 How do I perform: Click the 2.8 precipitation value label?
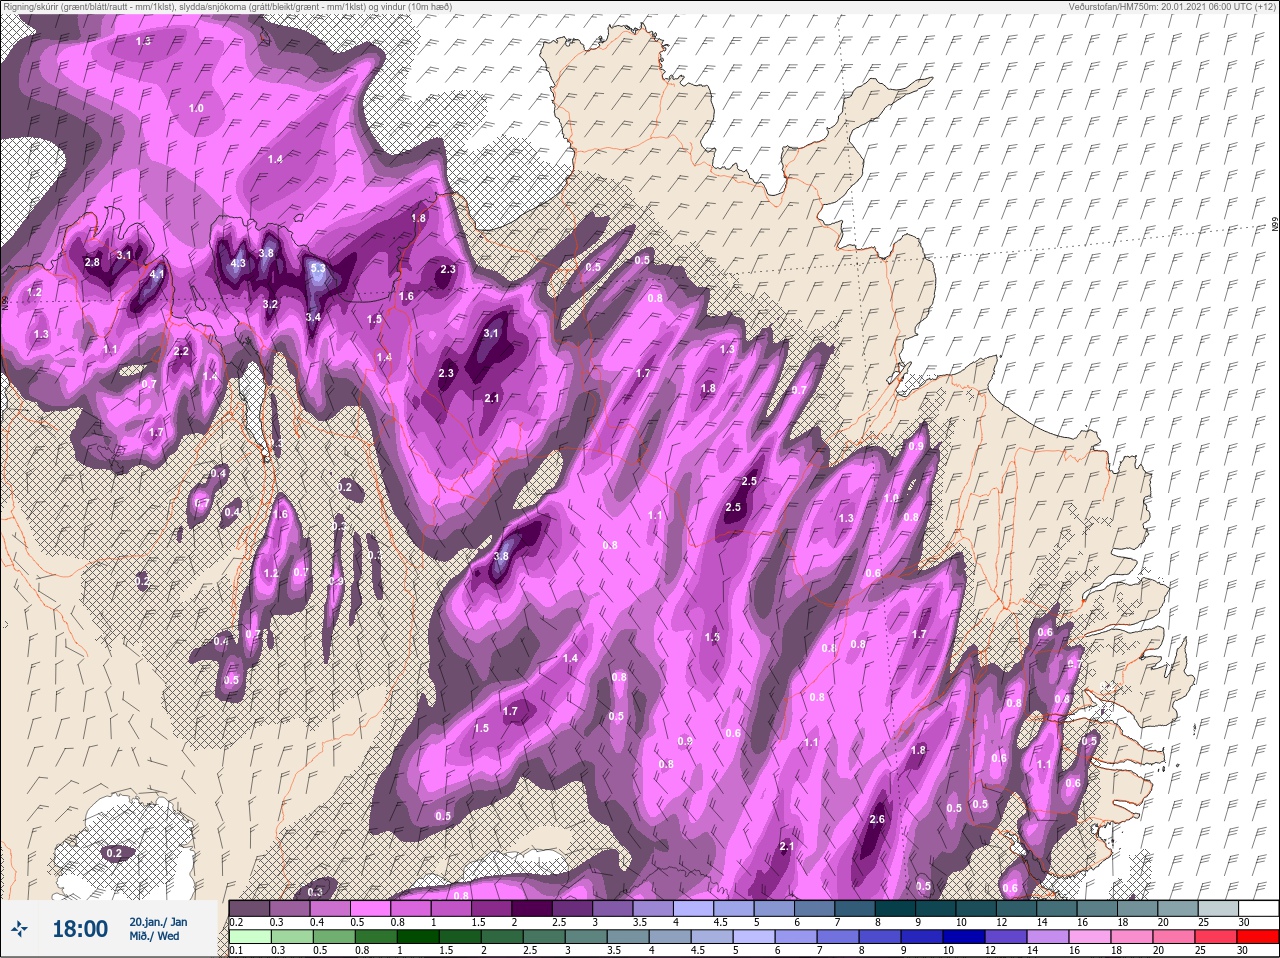tap(92, 262)
